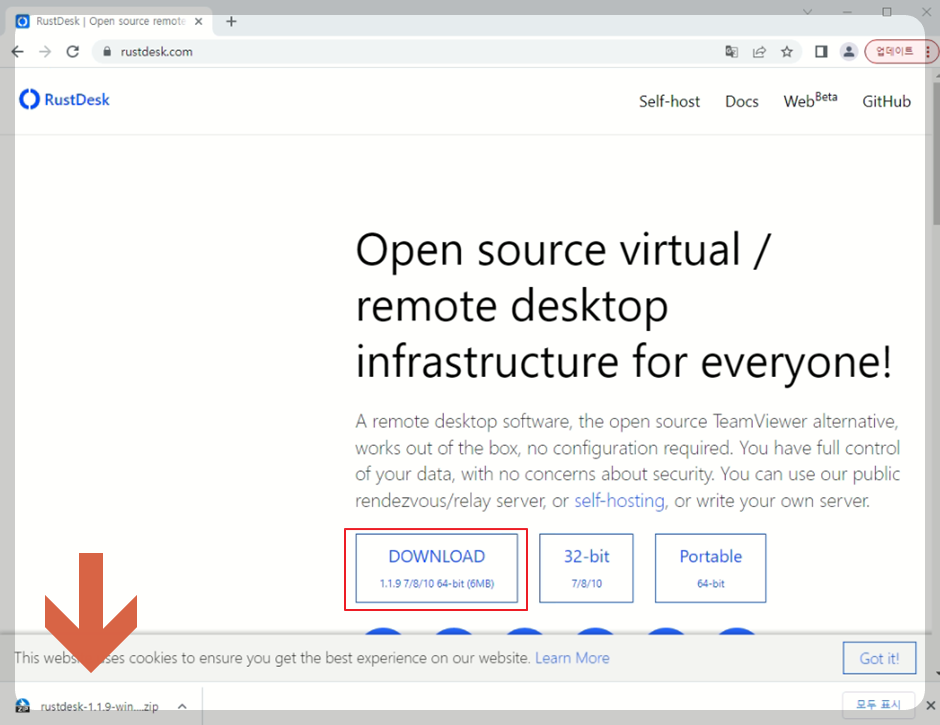Click the RustDesk logo
940x725 pixels.
point(64,100)
